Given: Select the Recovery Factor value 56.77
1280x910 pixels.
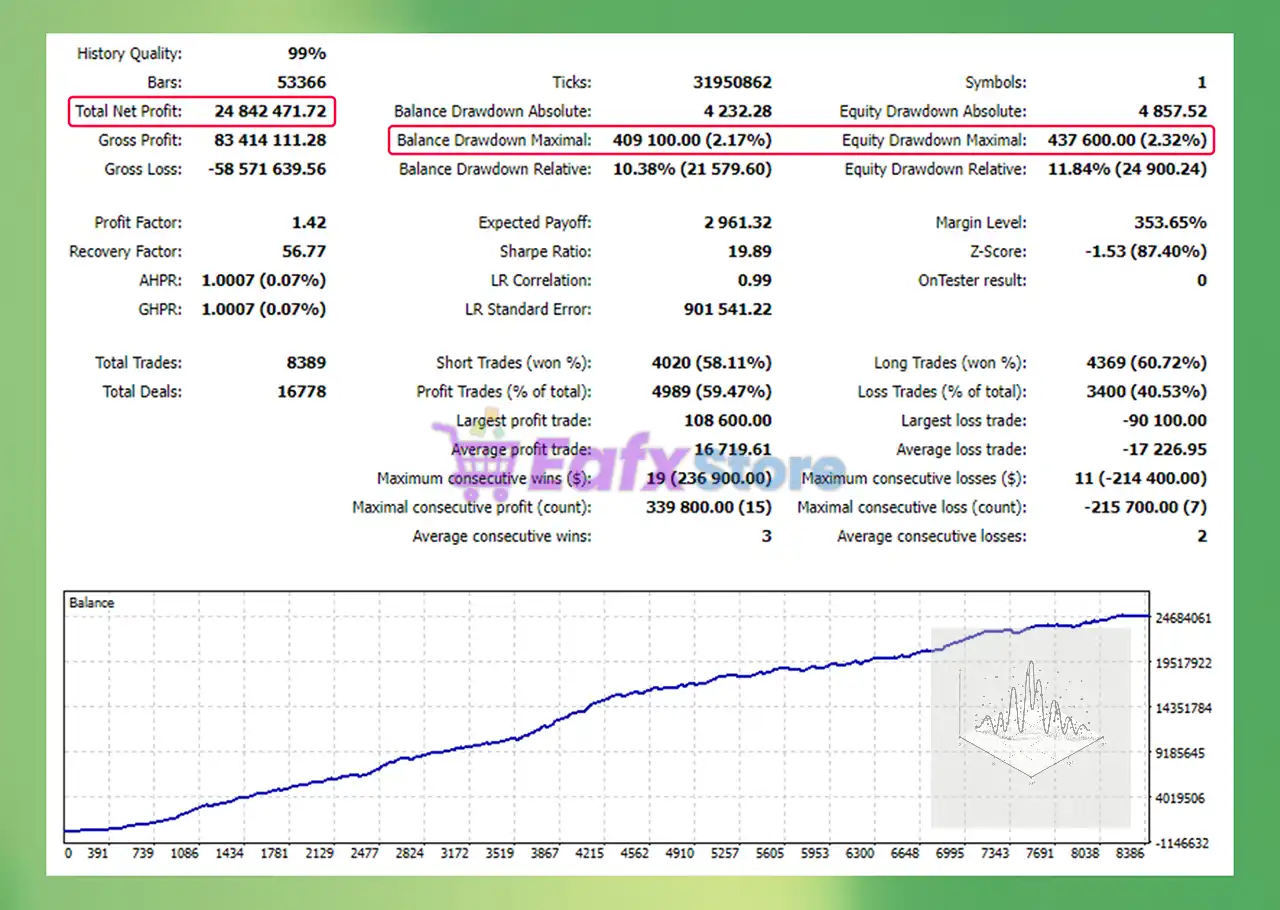Looking at the screenshot, I should coord(302,252).
